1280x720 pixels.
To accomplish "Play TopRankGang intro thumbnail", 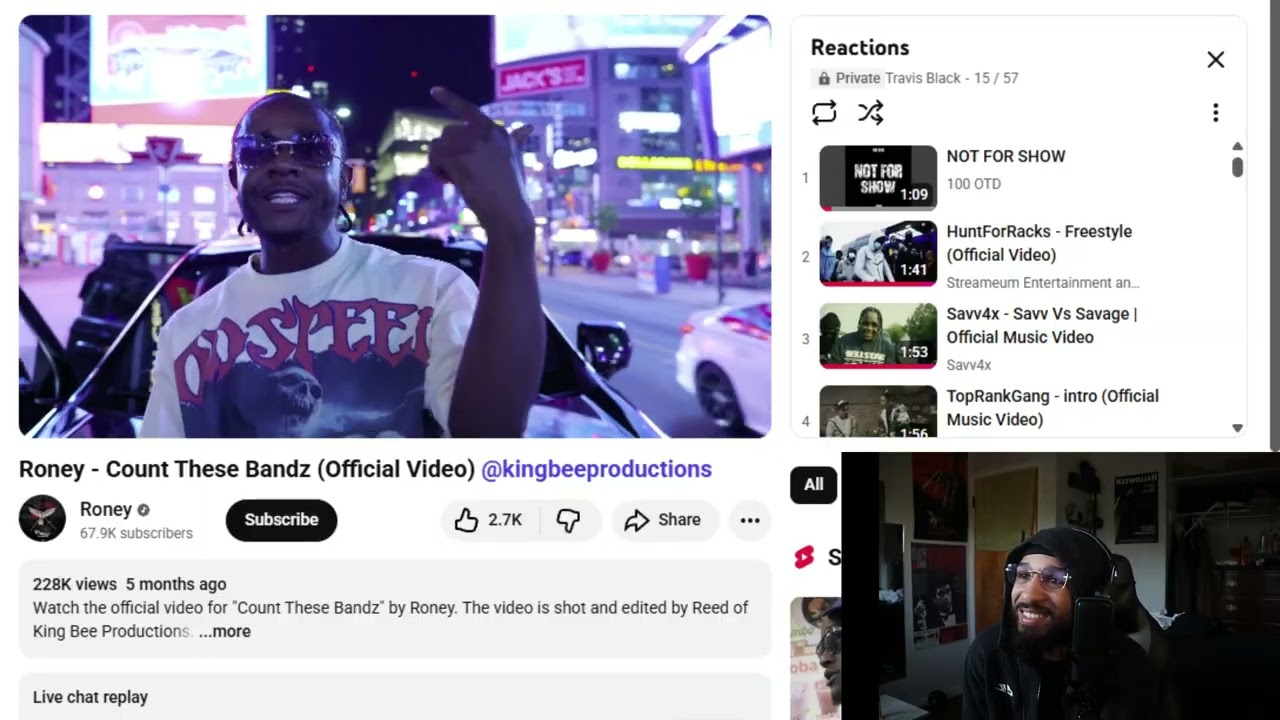I will point(878,411).
